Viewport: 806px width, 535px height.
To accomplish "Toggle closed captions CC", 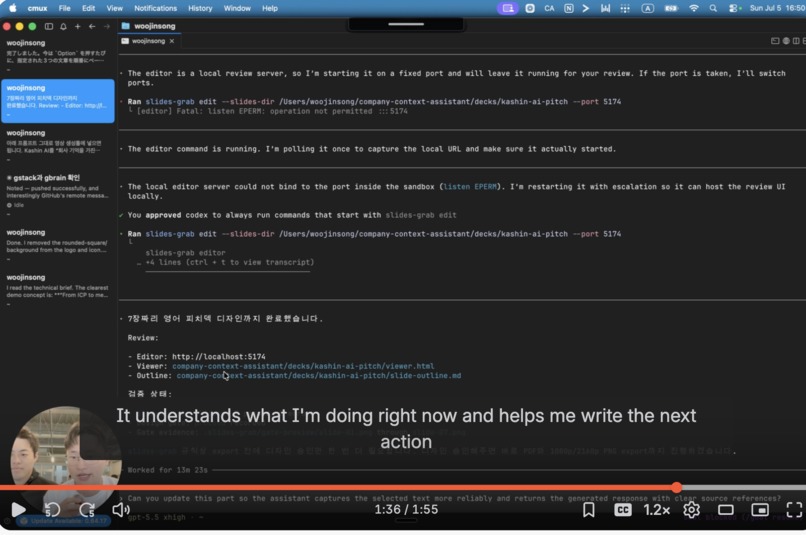I will 622,509.
